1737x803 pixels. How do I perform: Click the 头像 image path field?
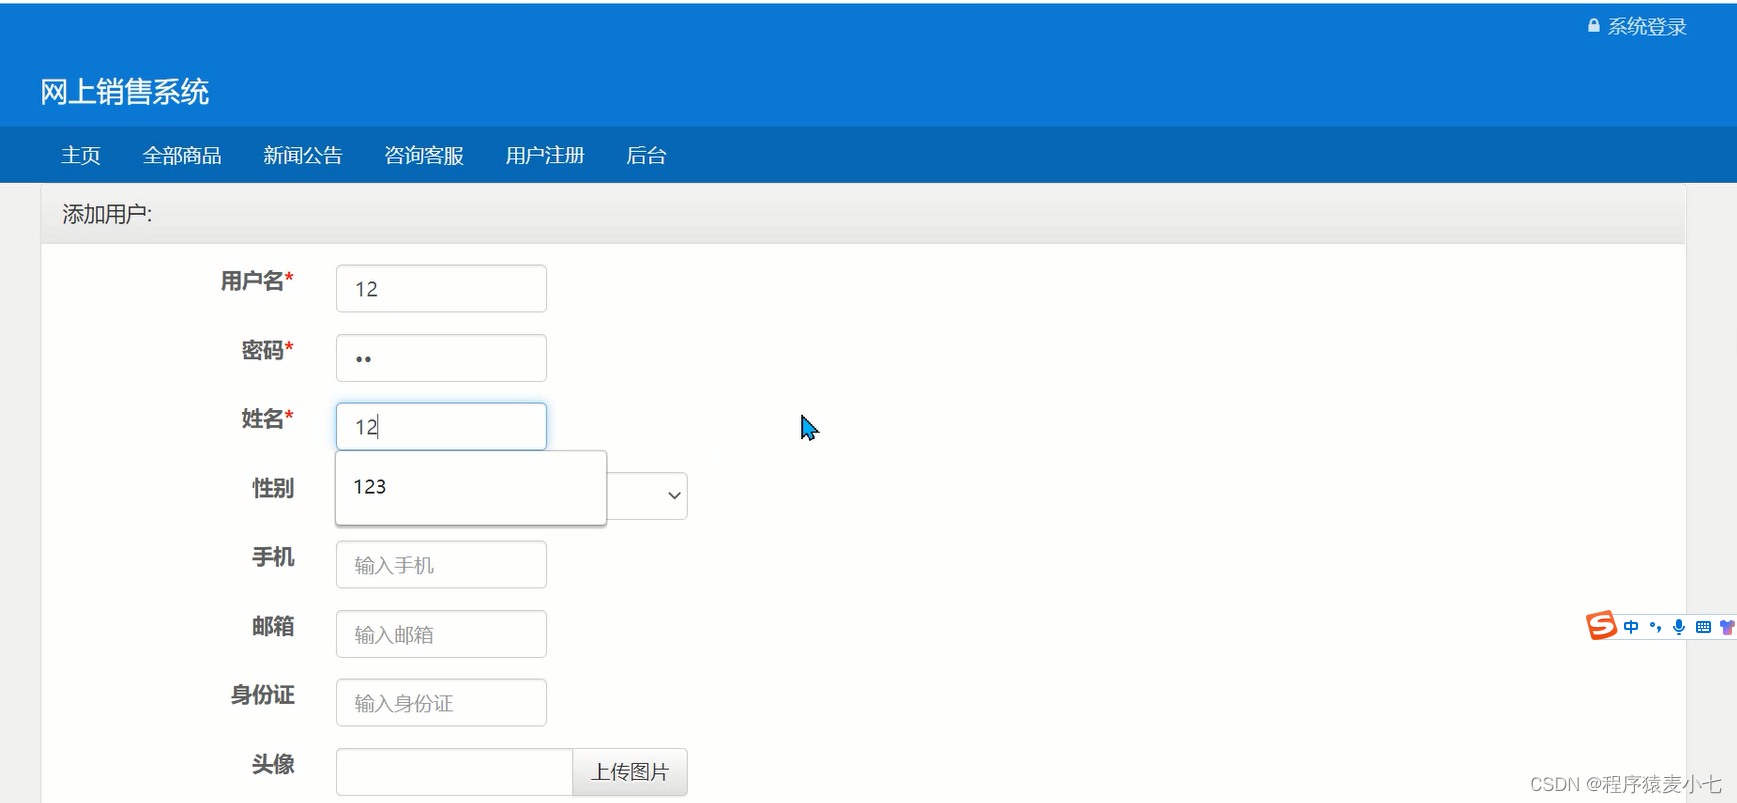(454, 772)
